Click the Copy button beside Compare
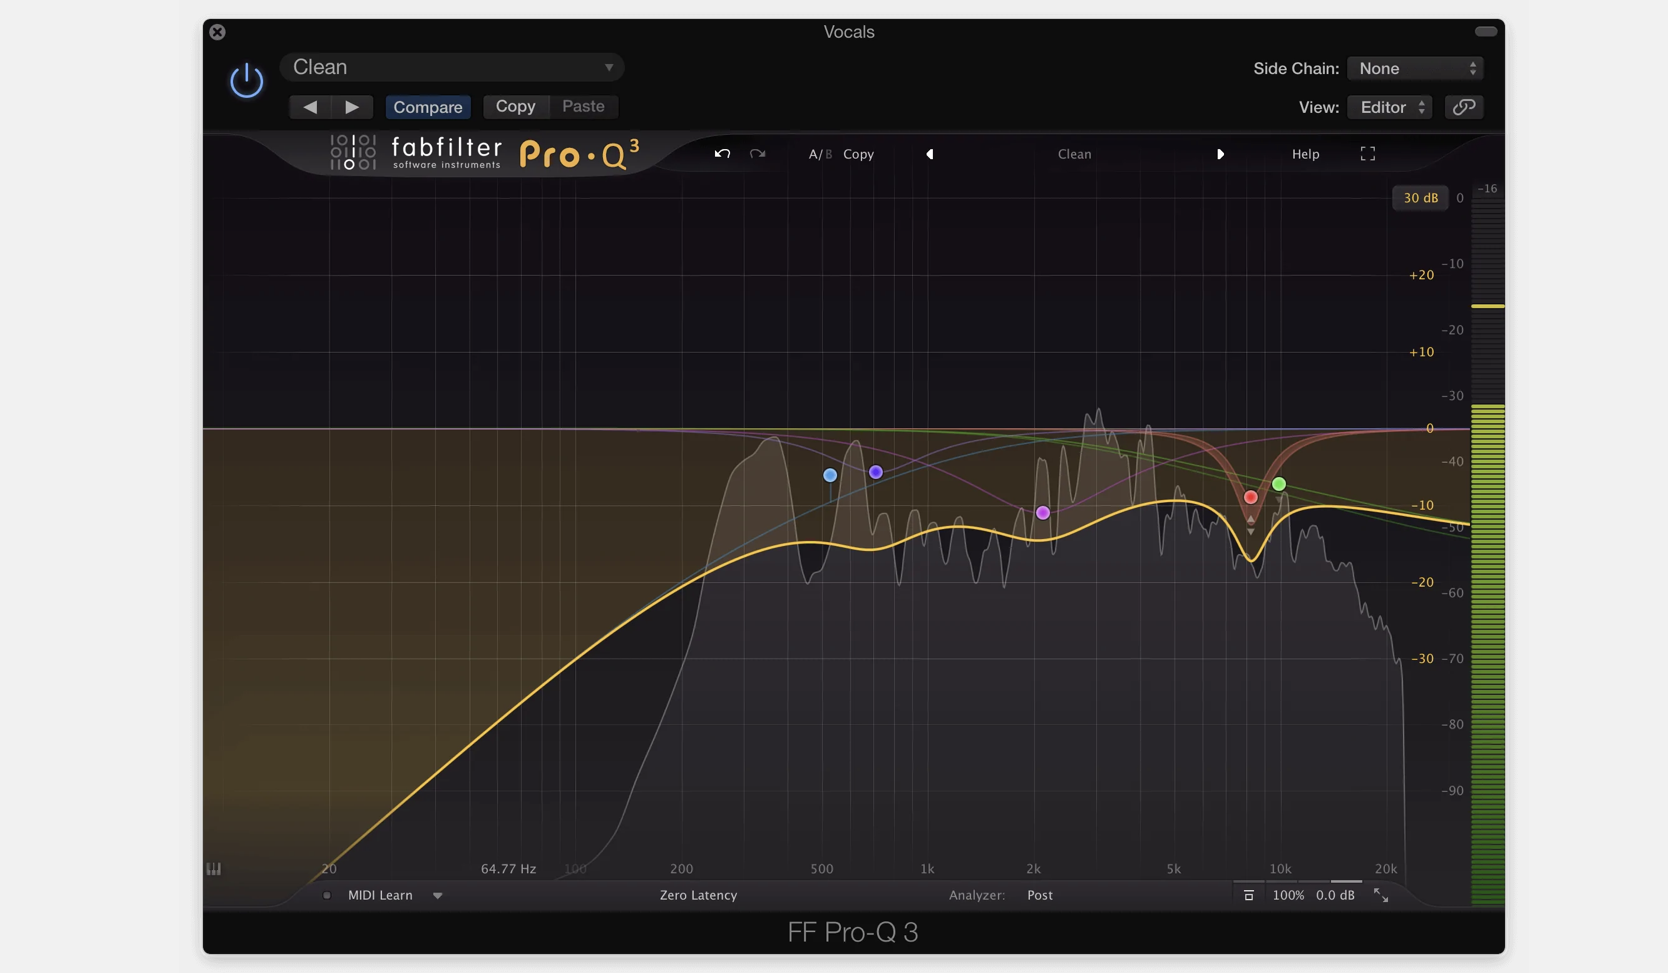Image resolution: width=1668 pixels, height=973 pixels. (516, 106)
